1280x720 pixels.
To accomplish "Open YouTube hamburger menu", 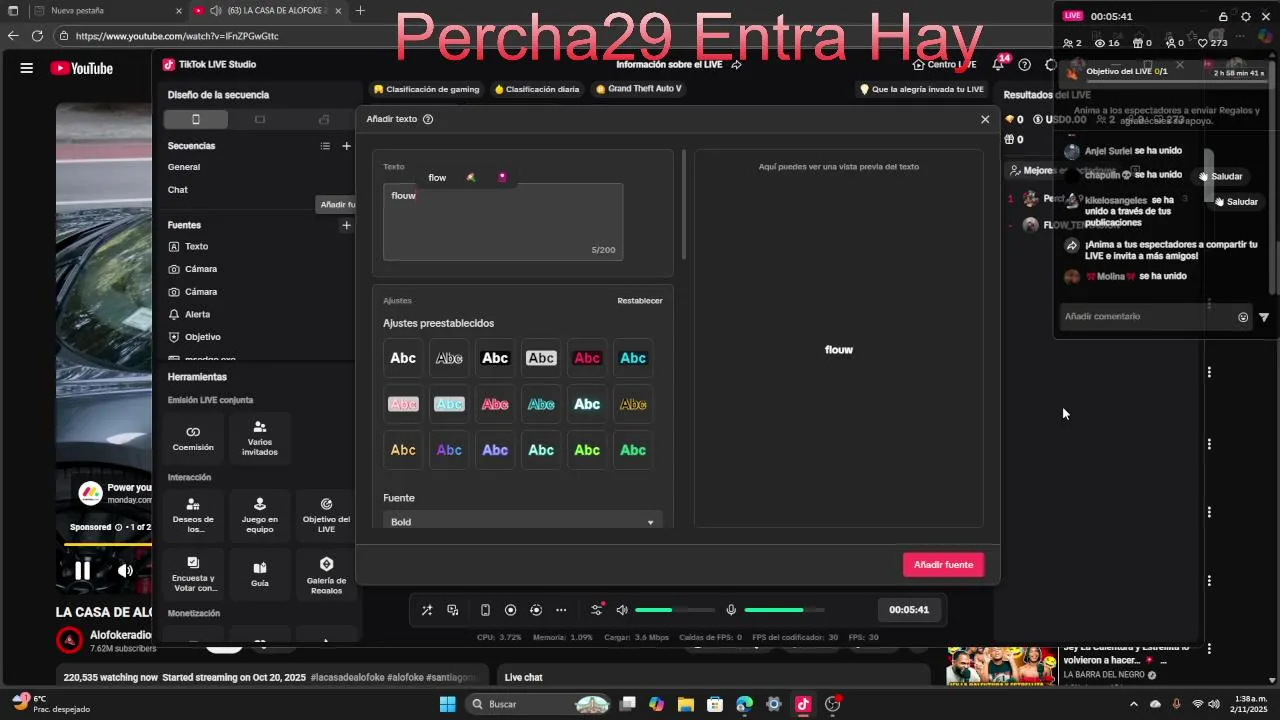I will (27, 68).
